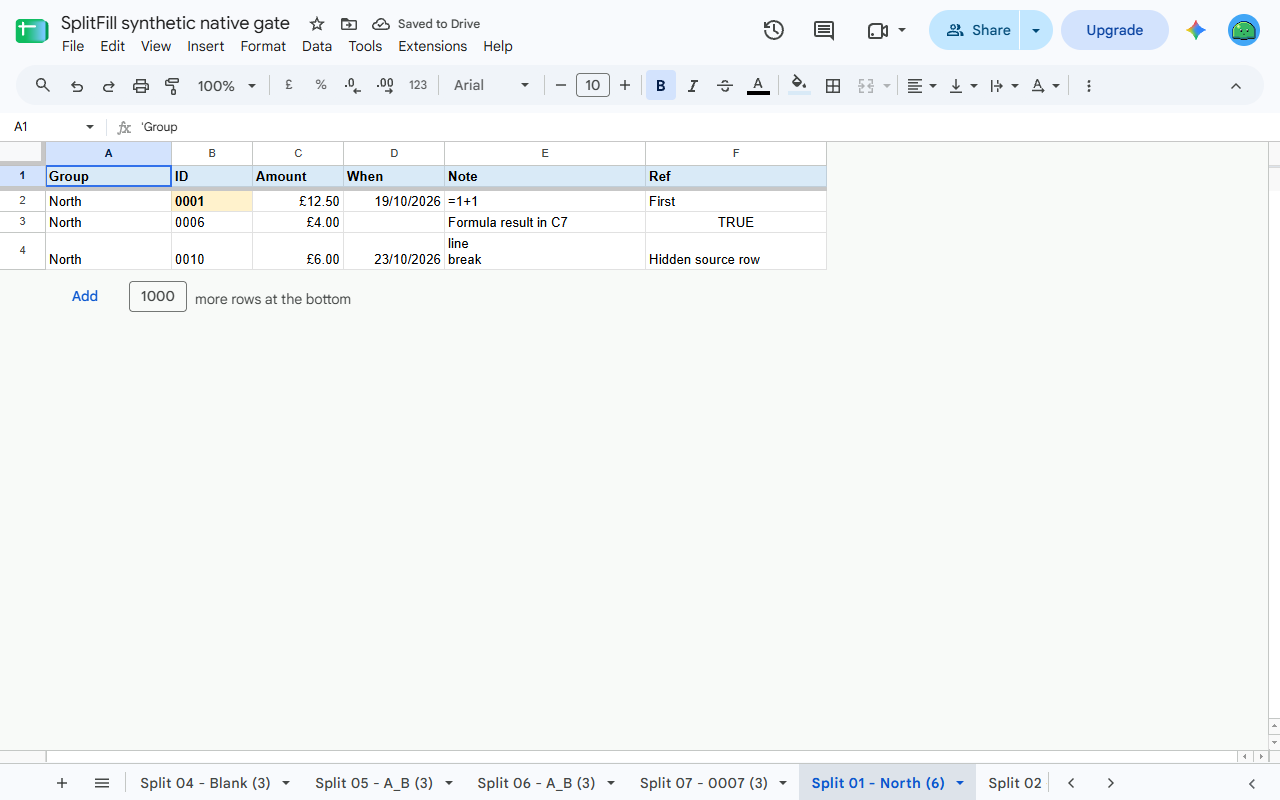Open the Share options dropdown arrow

[x=1036, y=30]
